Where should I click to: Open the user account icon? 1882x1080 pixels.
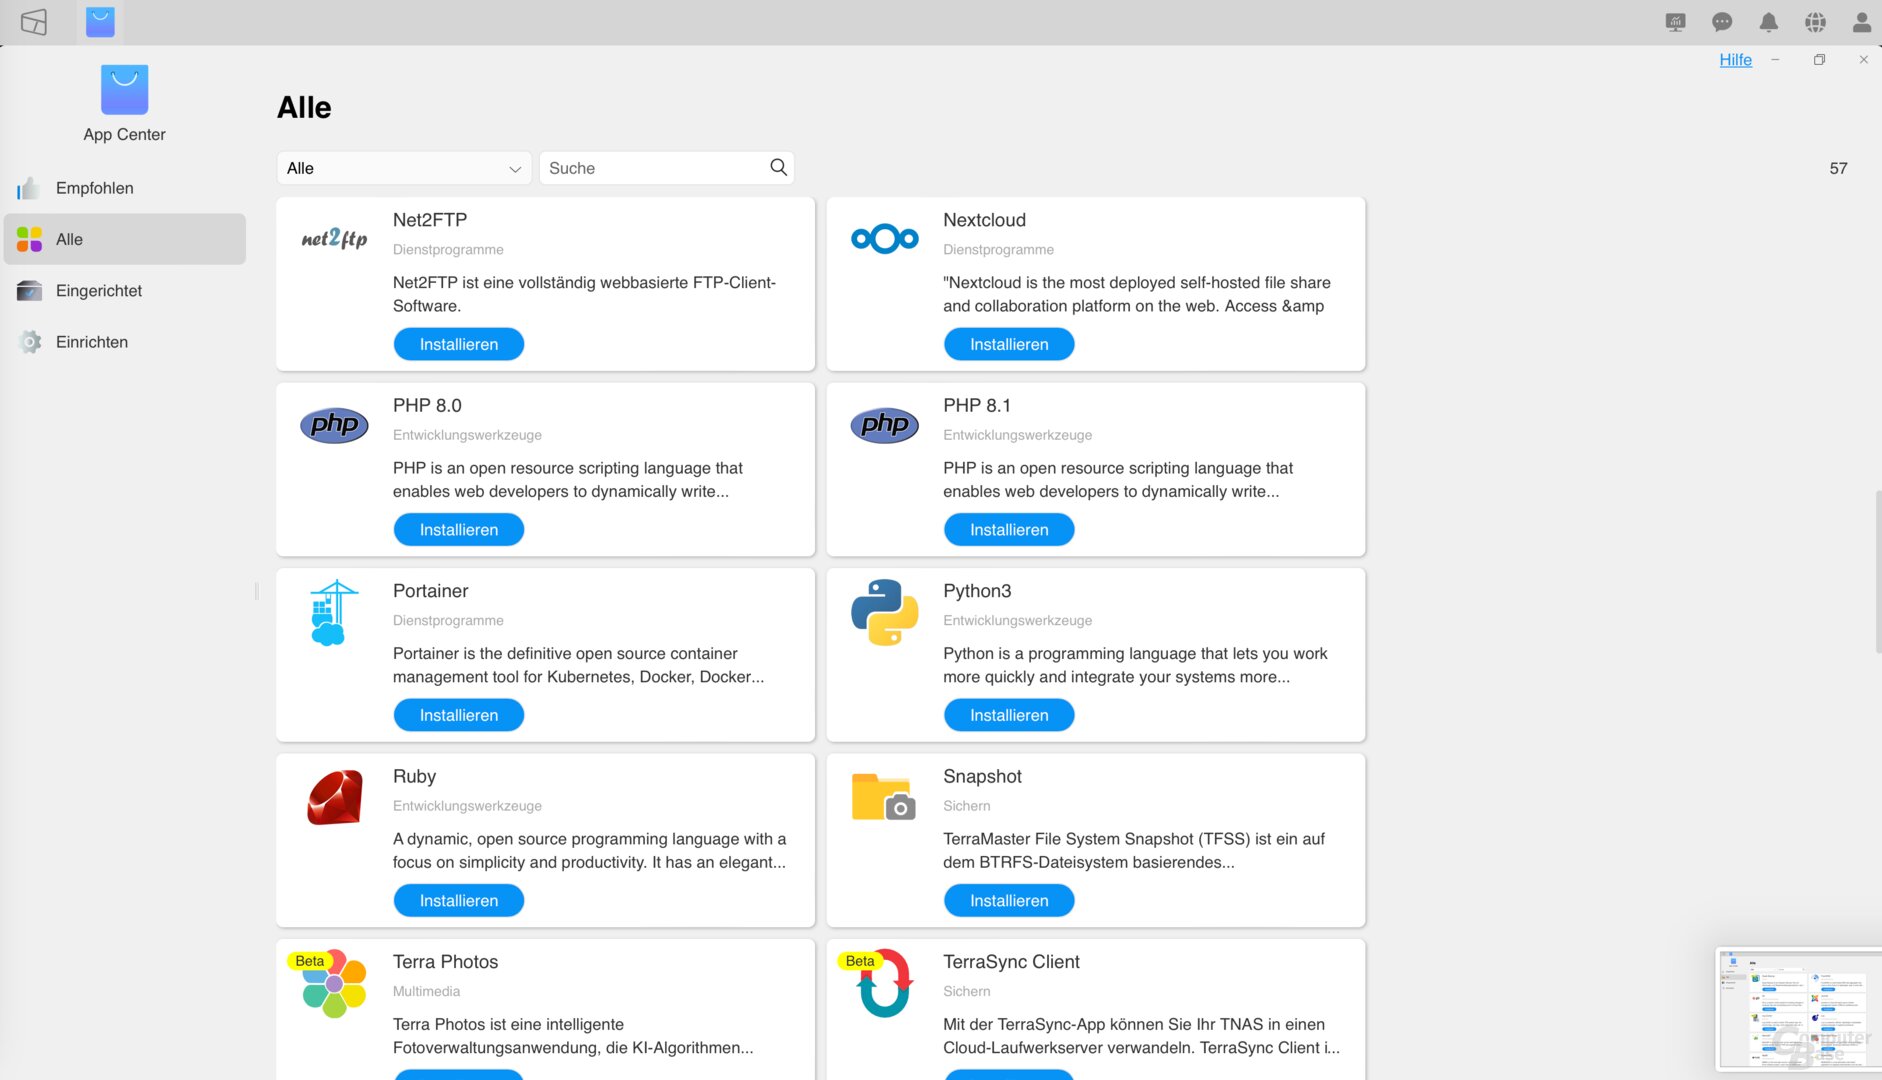(x=1861, y=22)
